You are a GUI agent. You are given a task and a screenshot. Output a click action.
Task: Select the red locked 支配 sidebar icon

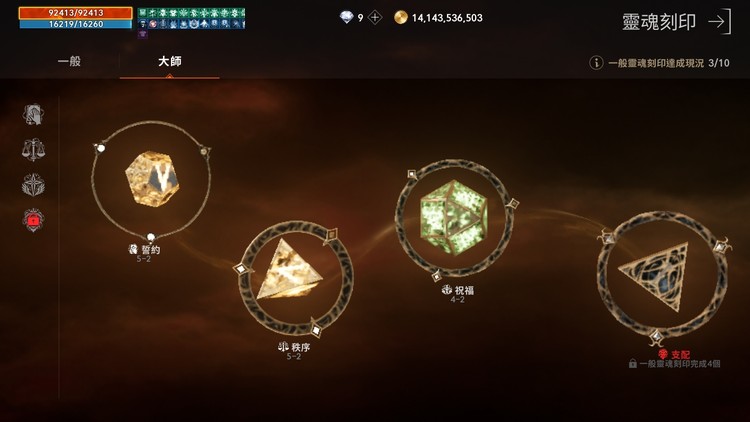(x=33, y=220)
